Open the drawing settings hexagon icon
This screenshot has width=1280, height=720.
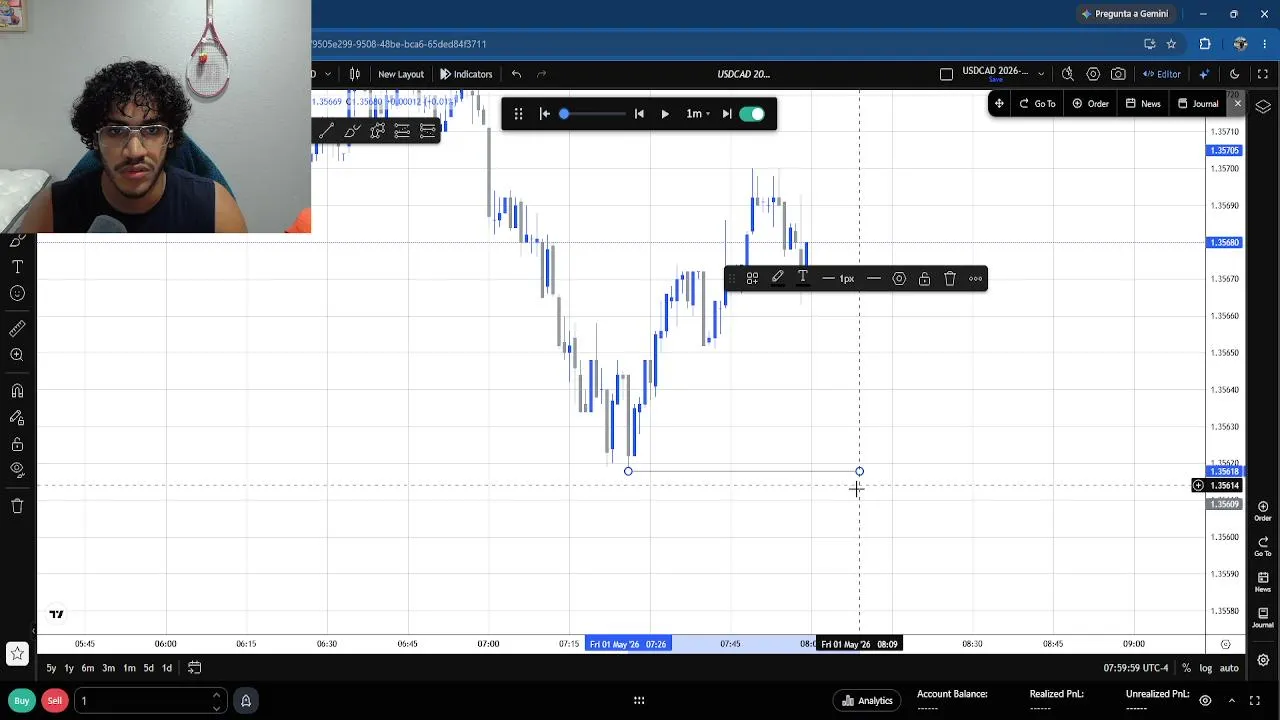(899, 279)
